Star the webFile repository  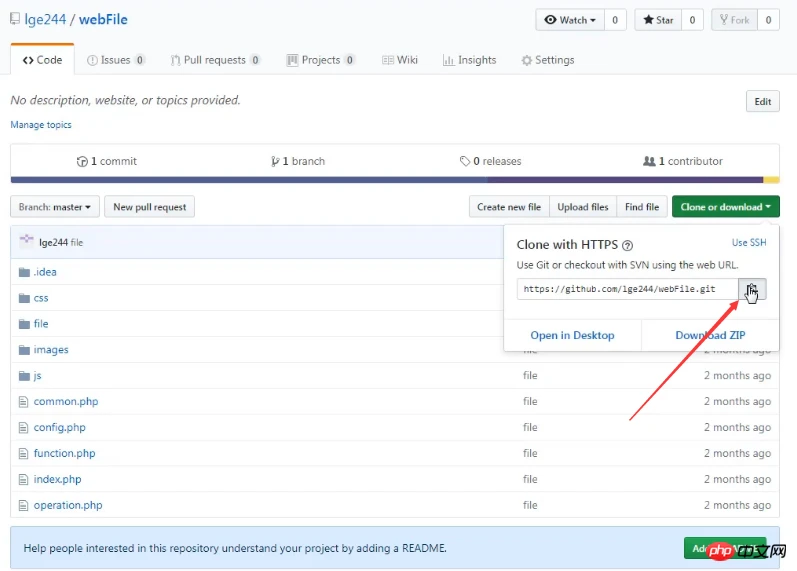coord(657,20)
